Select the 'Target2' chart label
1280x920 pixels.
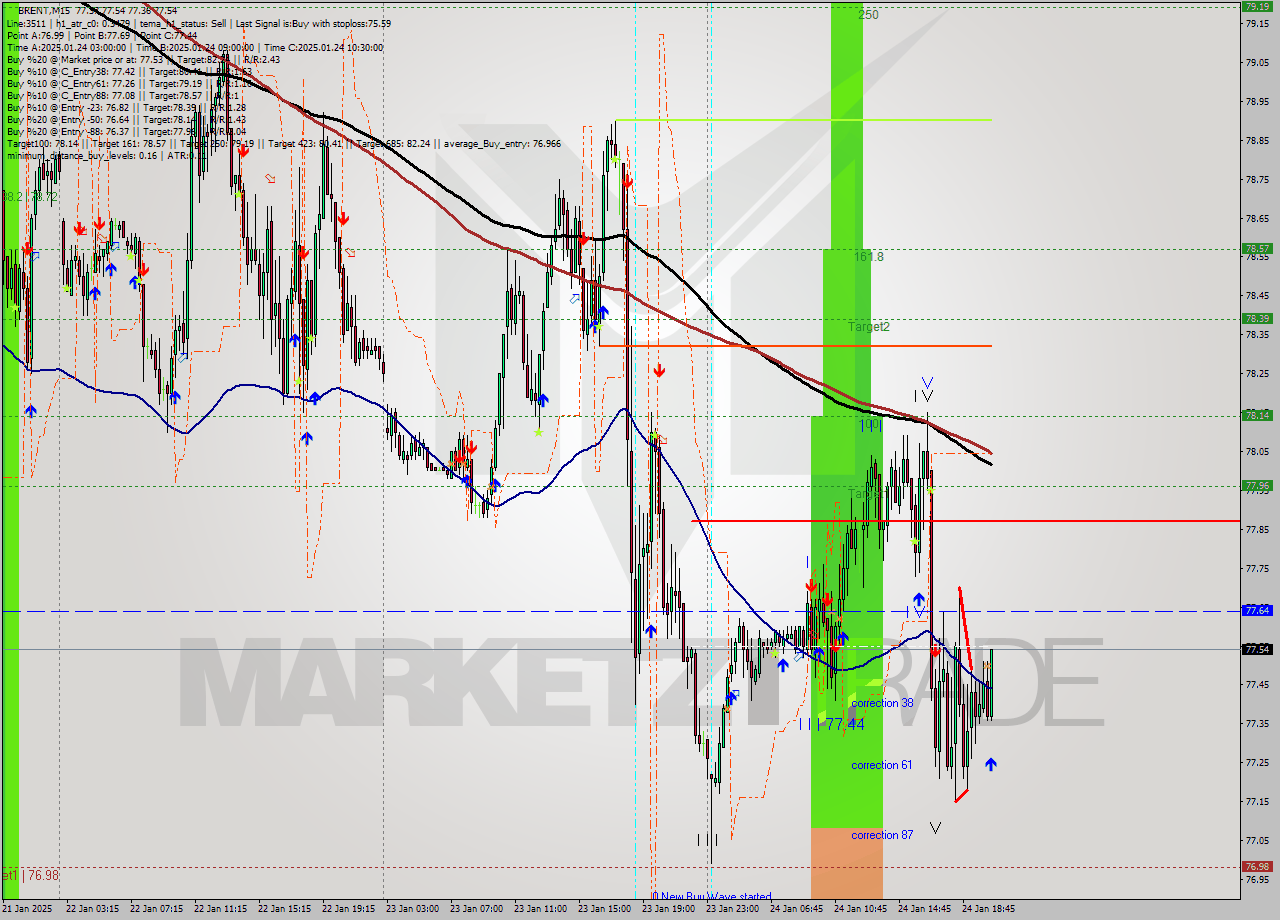(869, 326)
